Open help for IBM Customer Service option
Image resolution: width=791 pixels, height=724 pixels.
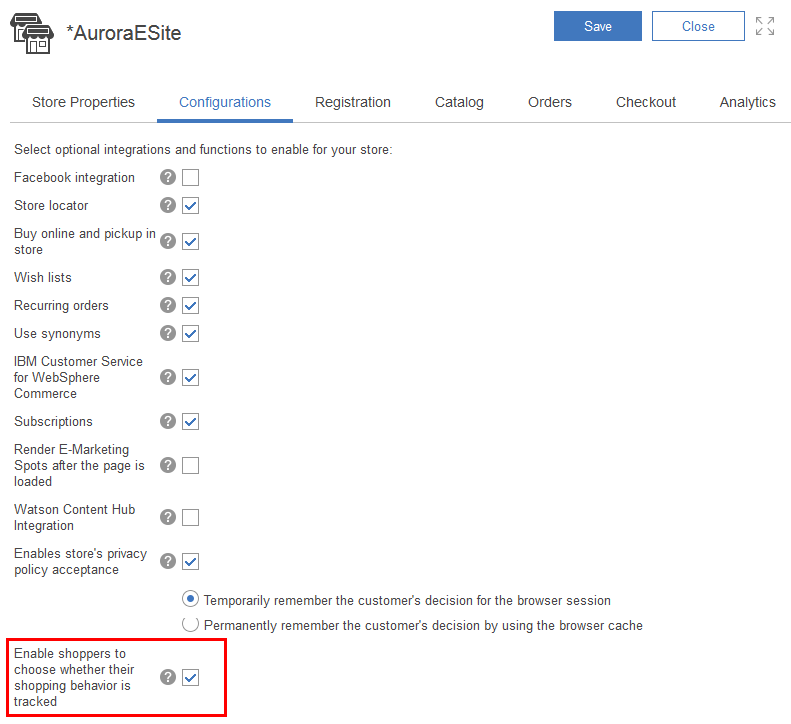click(x=168, y=377)
